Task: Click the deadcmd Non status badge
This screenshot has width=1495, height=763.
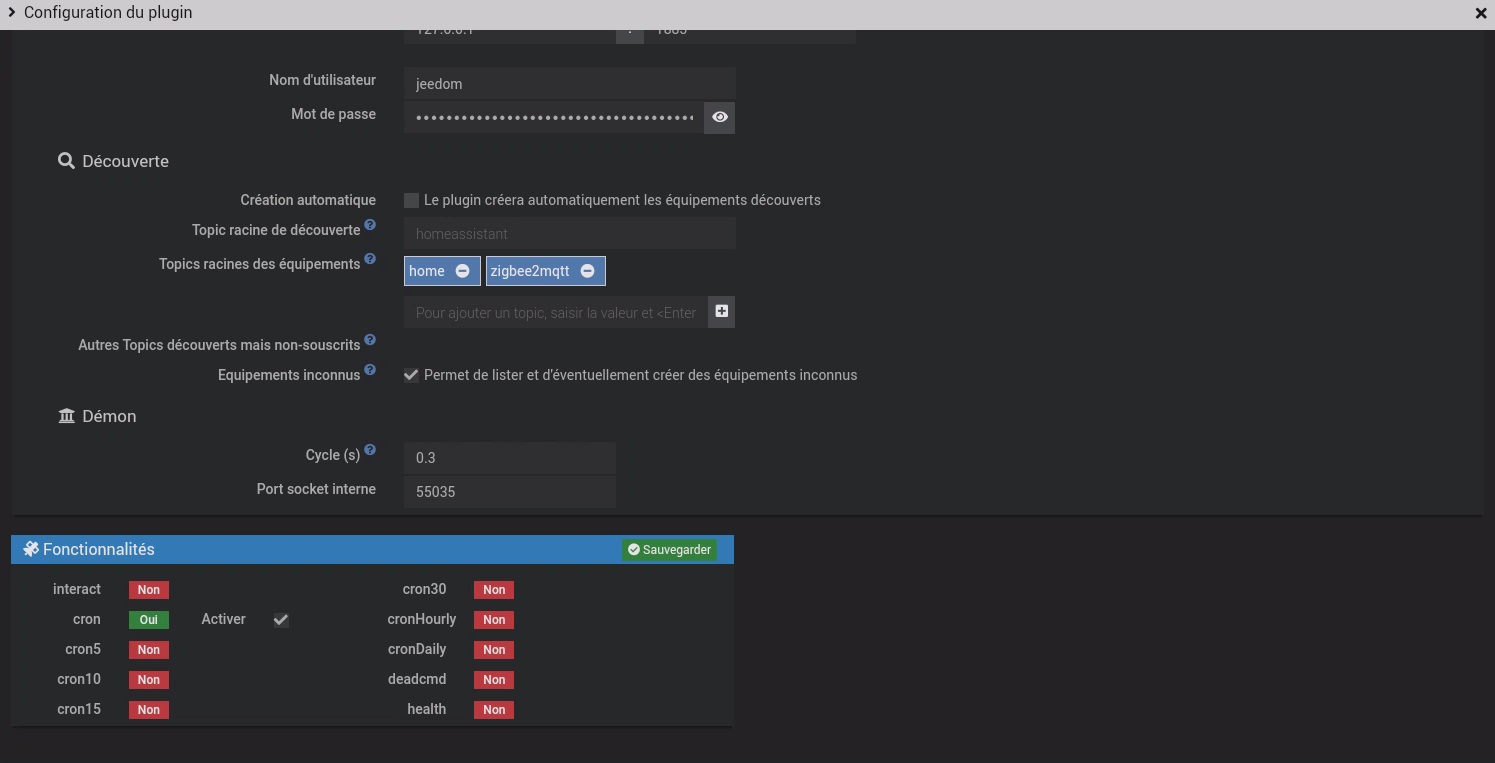Action: coord(494,680)
